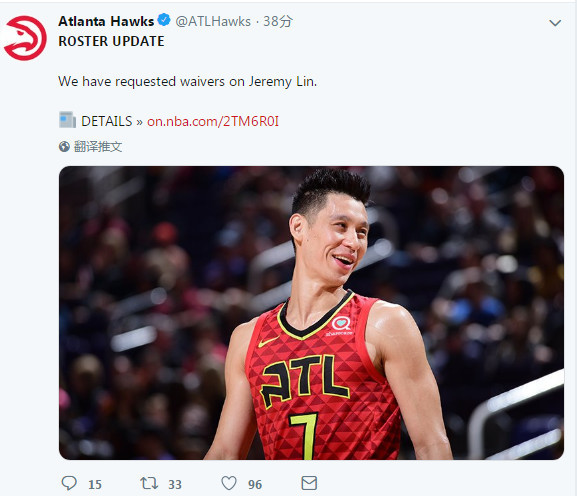Click the newspaper emoji before DETAILS
This screenshot has width=577, height=496.
pyautogui.click(x=67, y=120)
